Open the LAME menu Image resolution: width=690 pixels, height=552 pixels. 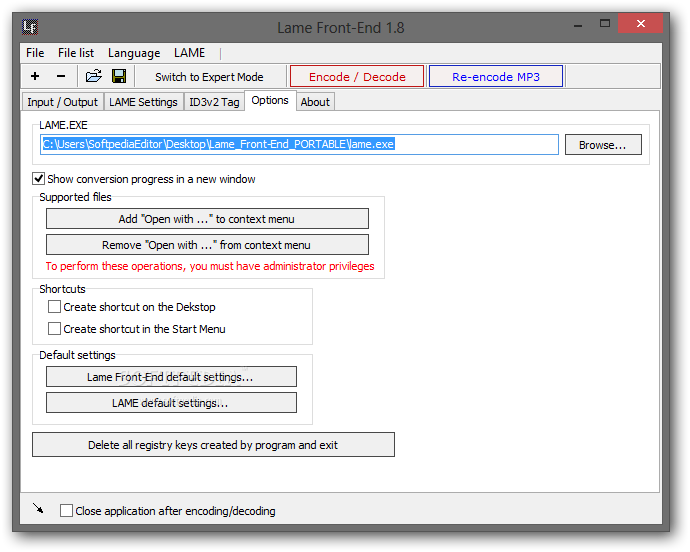pos(189,53)
